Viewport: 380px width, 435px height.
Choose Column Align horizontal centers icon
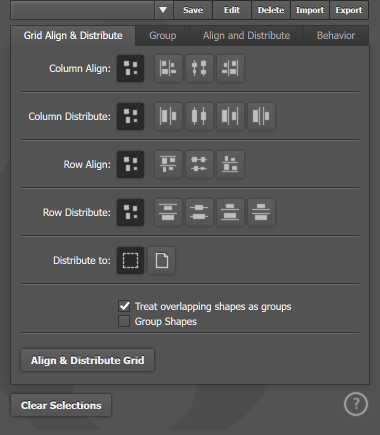199,68
